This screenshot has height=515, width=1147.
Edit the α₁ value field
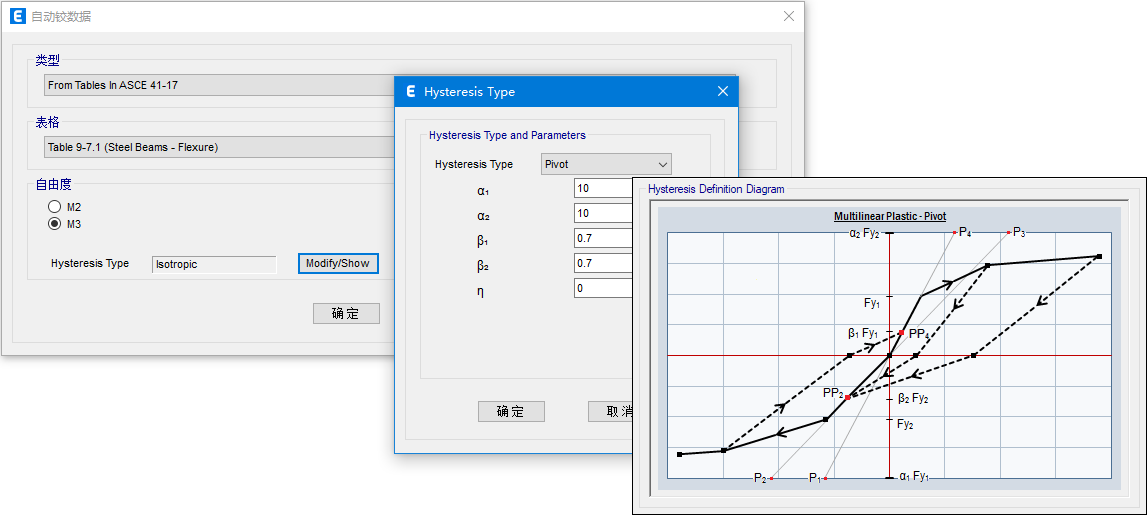pos(603,189)
